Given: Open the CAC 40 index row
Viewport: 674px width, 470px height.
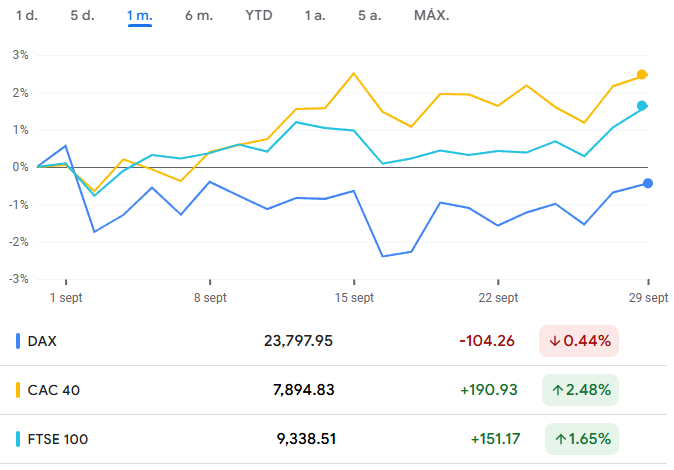Looking at the screenshot, I should [x=334, y=390].
